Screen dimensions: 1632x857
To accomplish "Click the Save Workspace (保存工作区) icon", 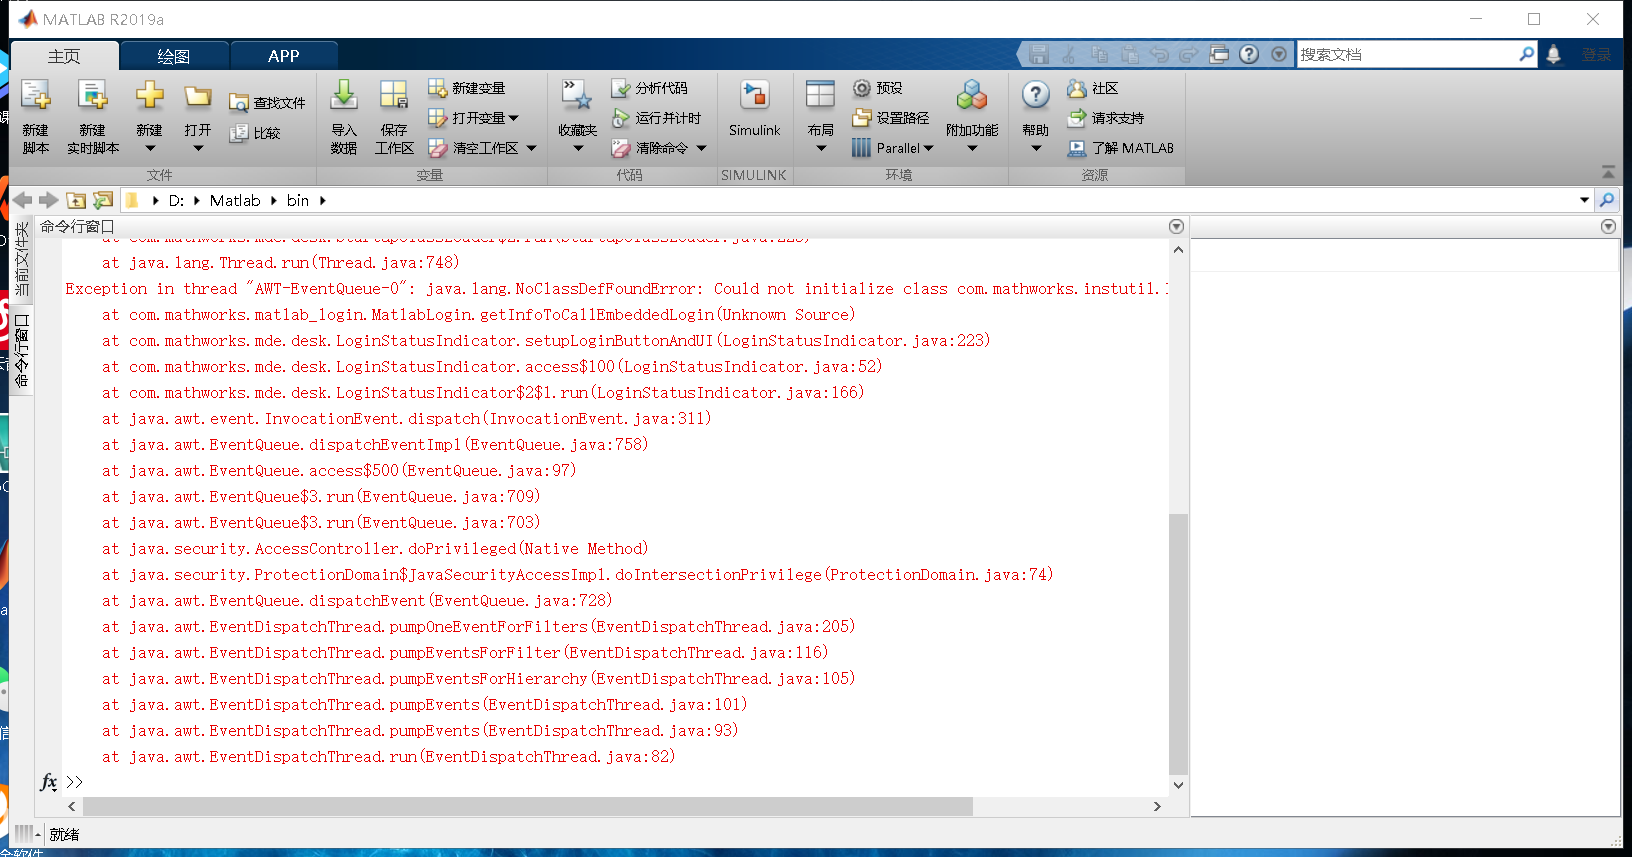I will (x=394, y=97).
